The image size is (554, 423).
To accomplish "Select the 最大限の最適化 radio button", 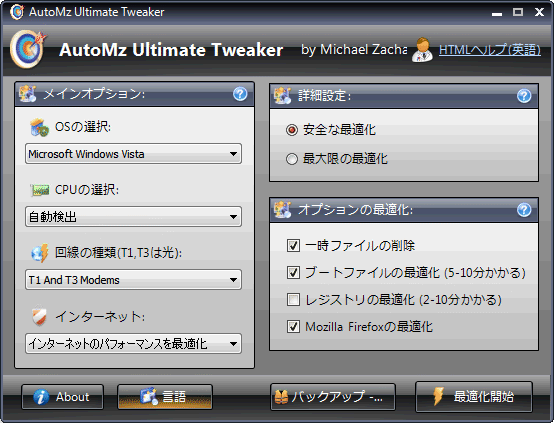I will coord(292,159).
